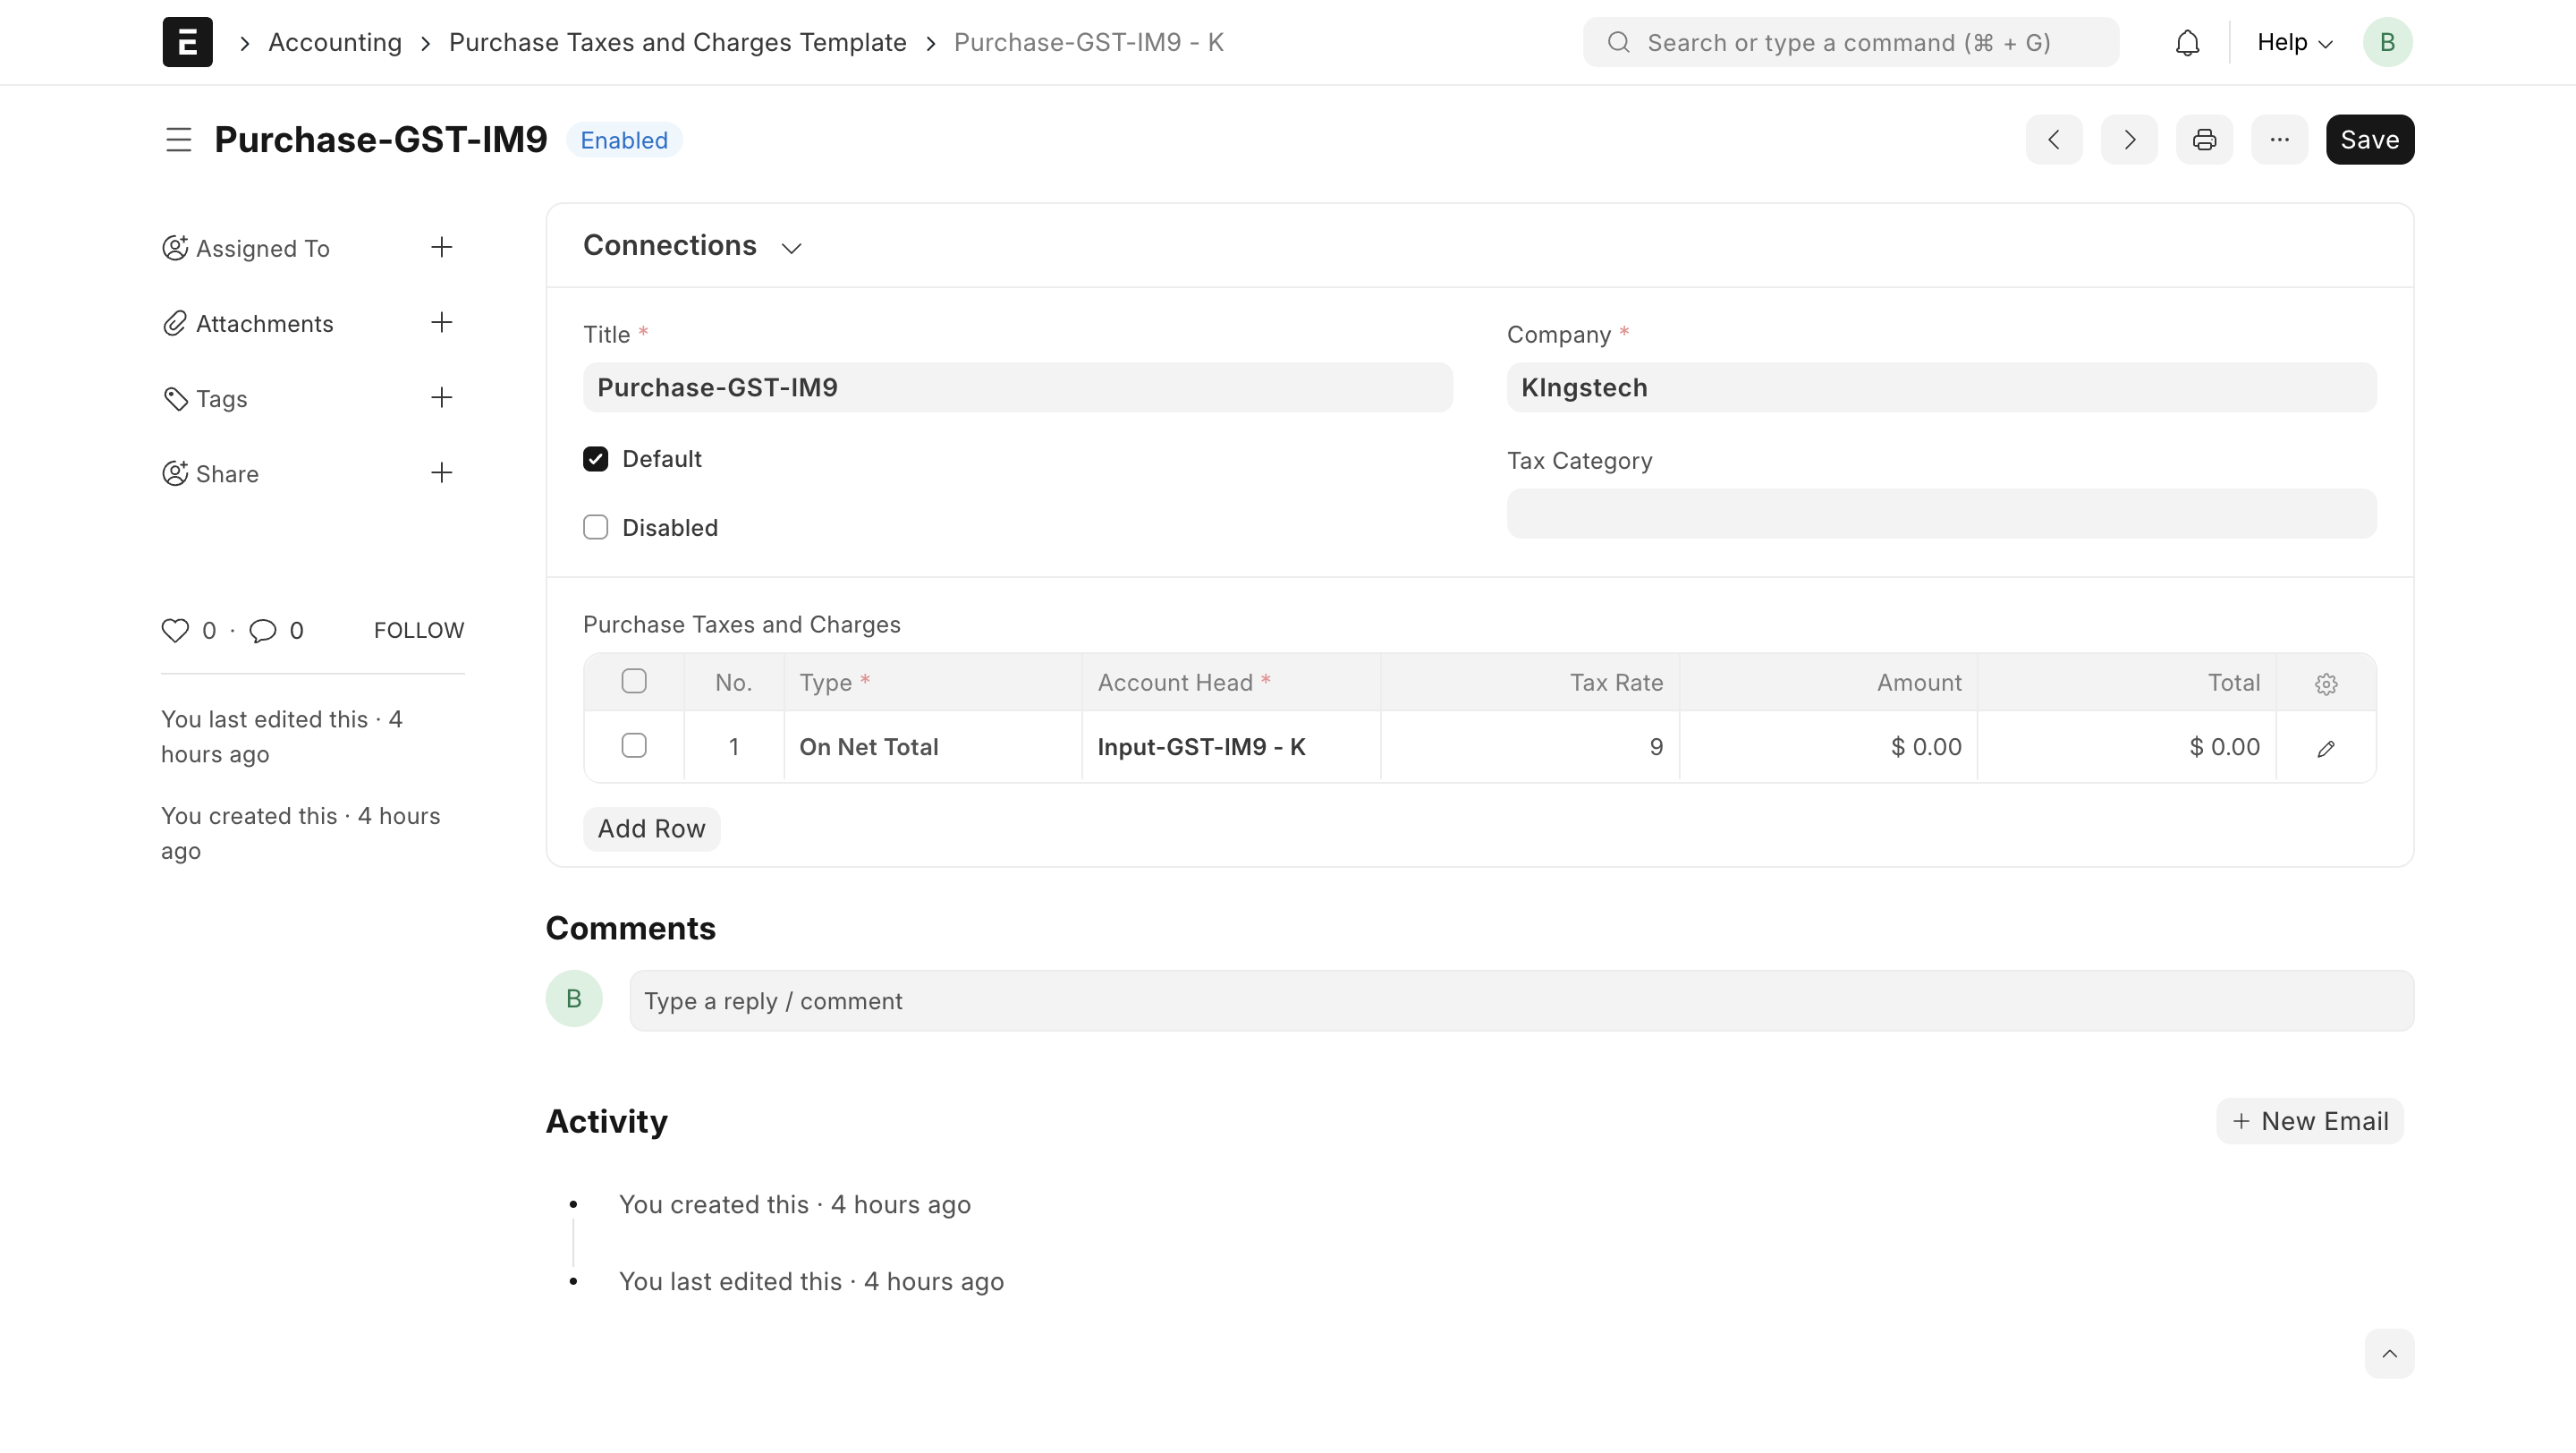Click the Tax Category input field

click(x=1941, y=514)
